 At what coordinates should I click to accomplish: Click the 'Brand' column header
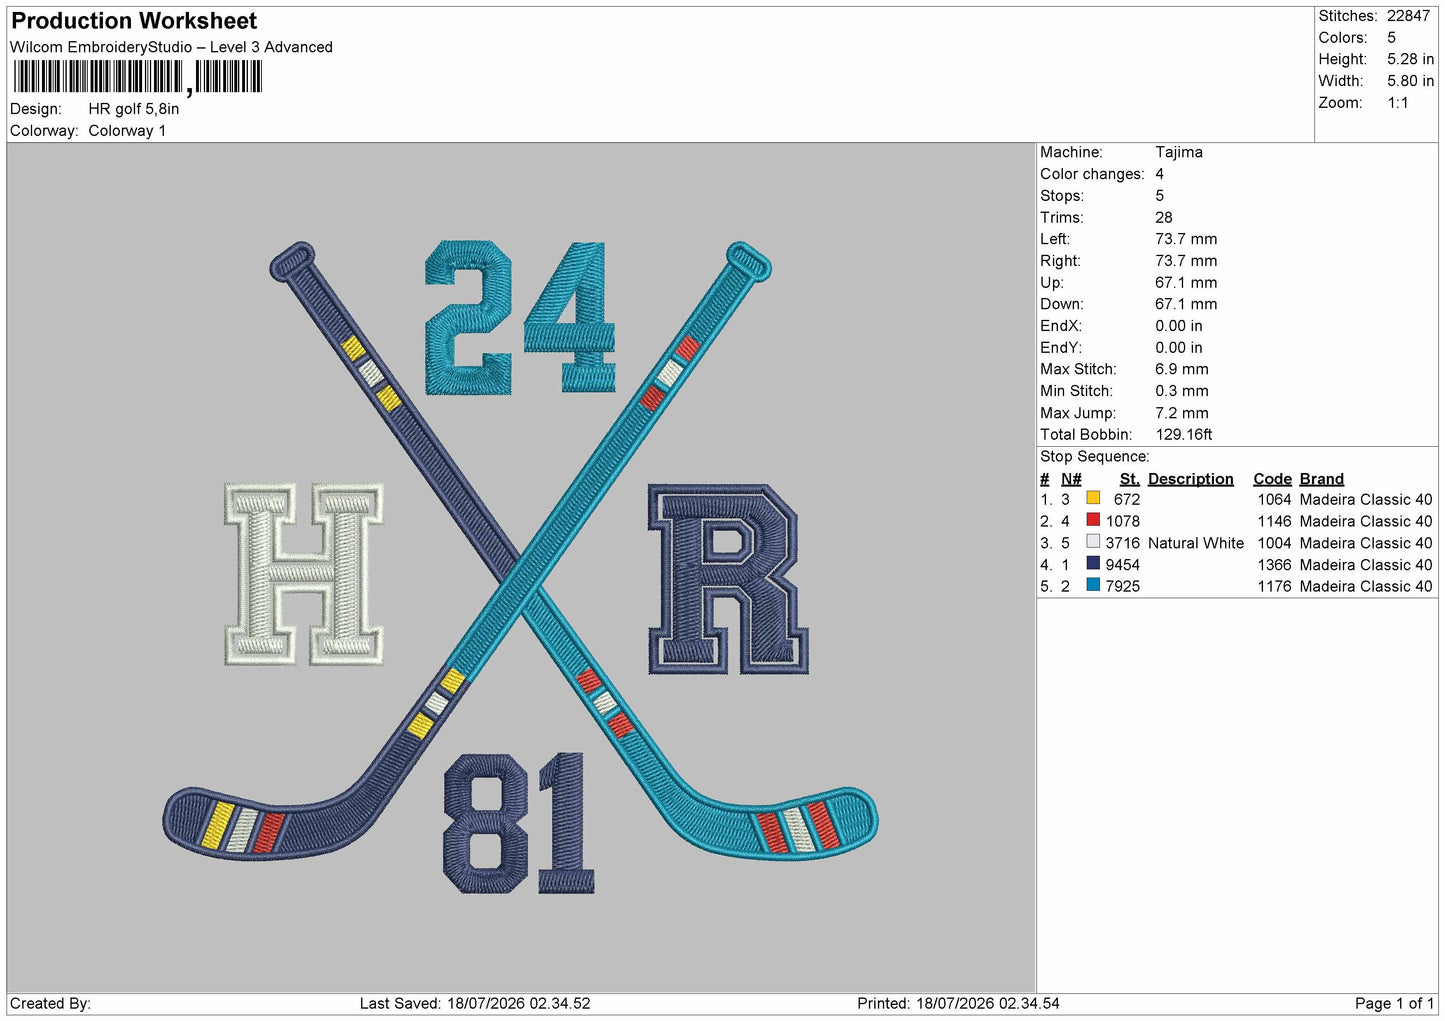(1322, 479)
